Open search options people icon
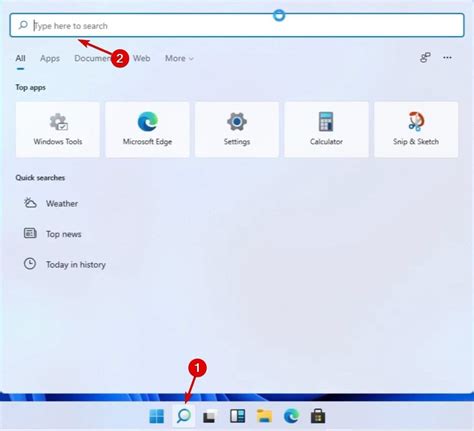This screenshot has width=474, height=431. tap(425, 58)
